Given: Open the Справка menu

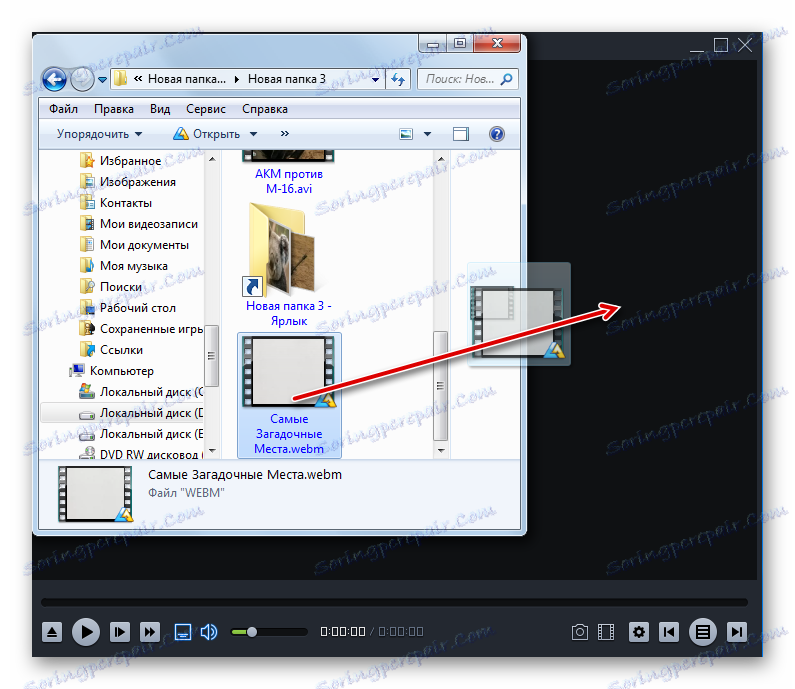Looking at the screenshot, I should click(x=265, y=109).
